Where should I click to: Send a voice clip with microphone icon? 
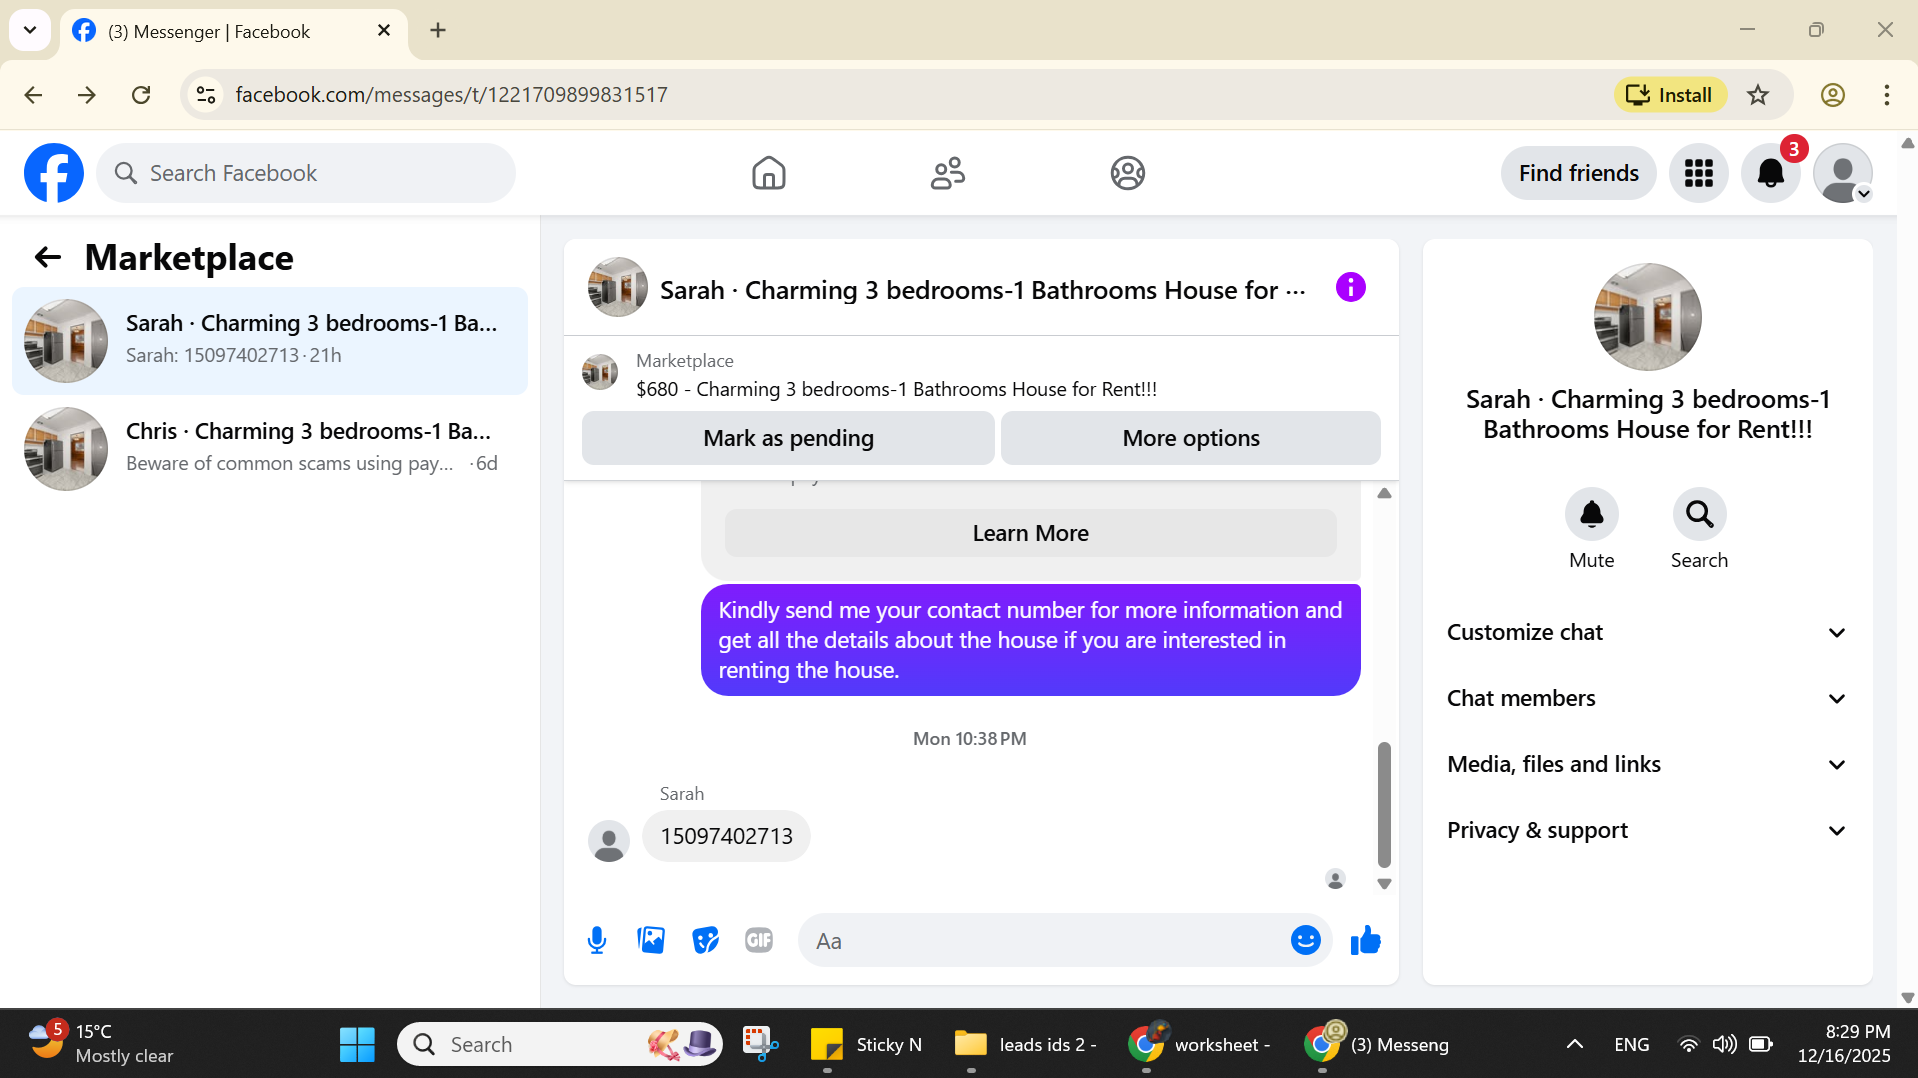click(x=597, y=940)
